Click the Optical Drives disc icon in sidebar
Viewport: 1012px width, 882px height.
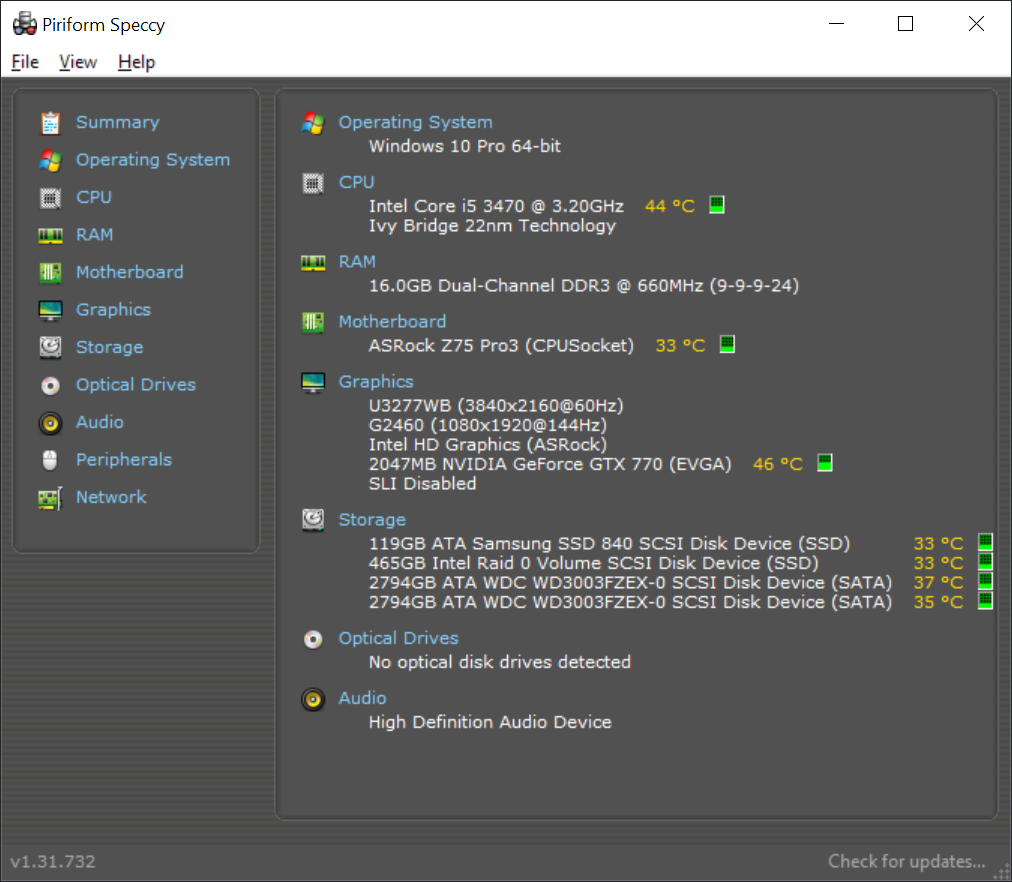point(50,385)
